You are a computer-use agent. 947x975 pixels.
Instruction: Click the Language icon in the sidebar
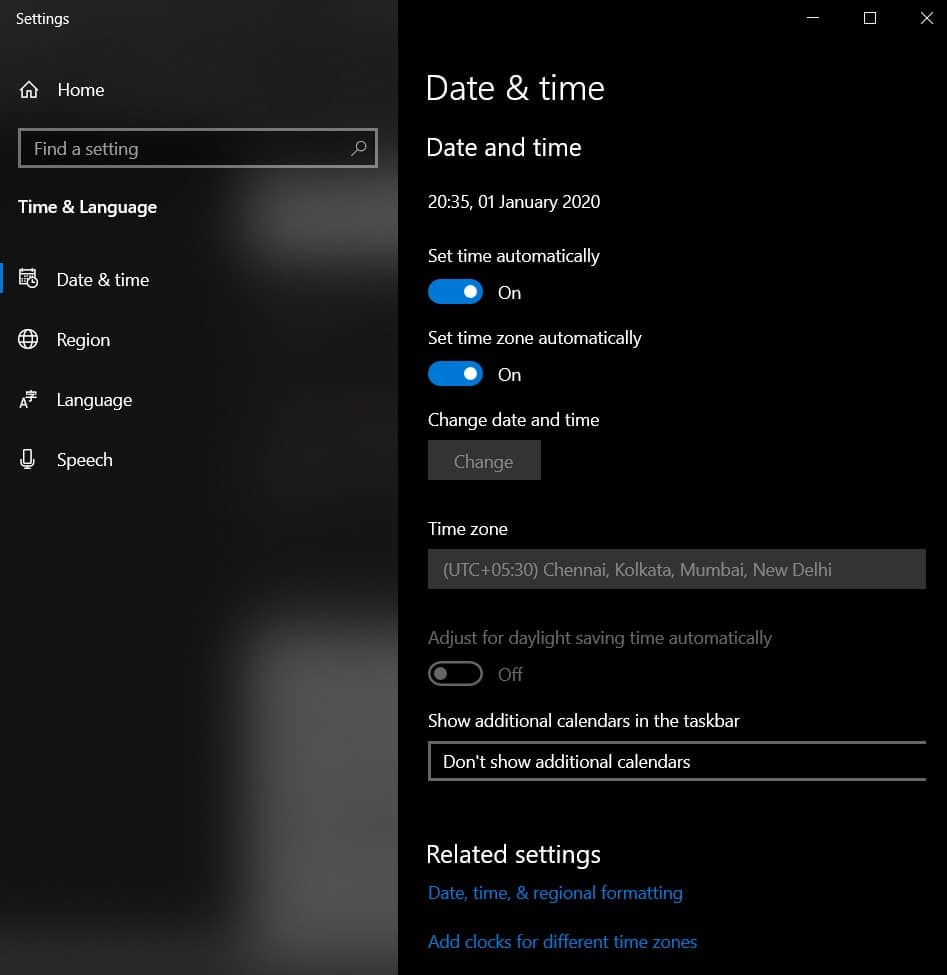click(30, 400)
